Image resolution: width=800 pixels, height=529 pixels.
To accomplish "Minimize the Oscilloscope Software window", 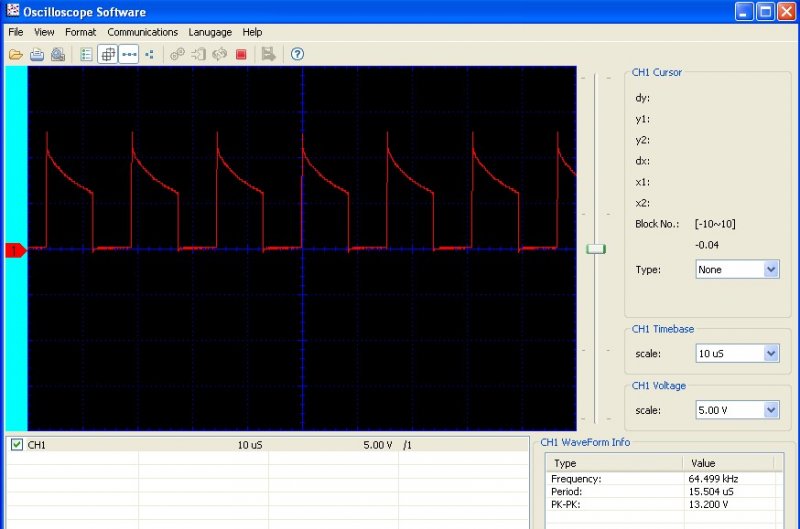I will [744, 11].
